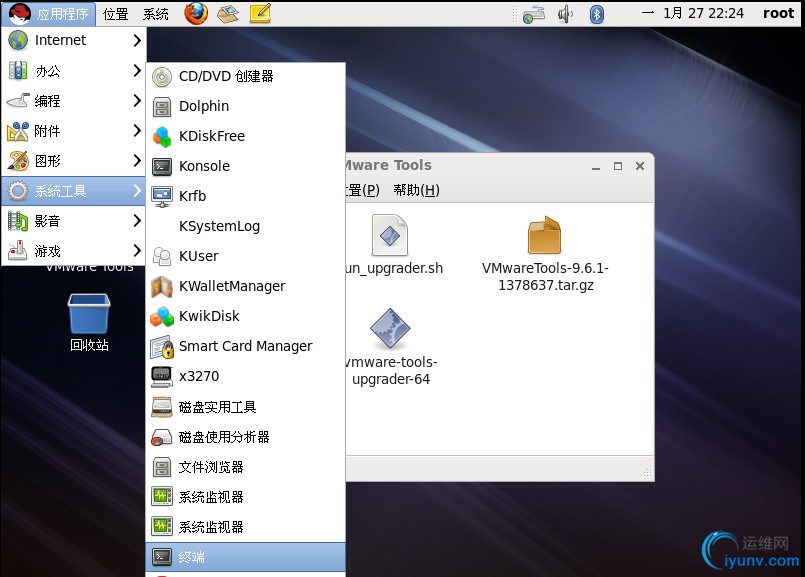Open the mail client panel icon
The image size is (805, 577).
[228, 14]
